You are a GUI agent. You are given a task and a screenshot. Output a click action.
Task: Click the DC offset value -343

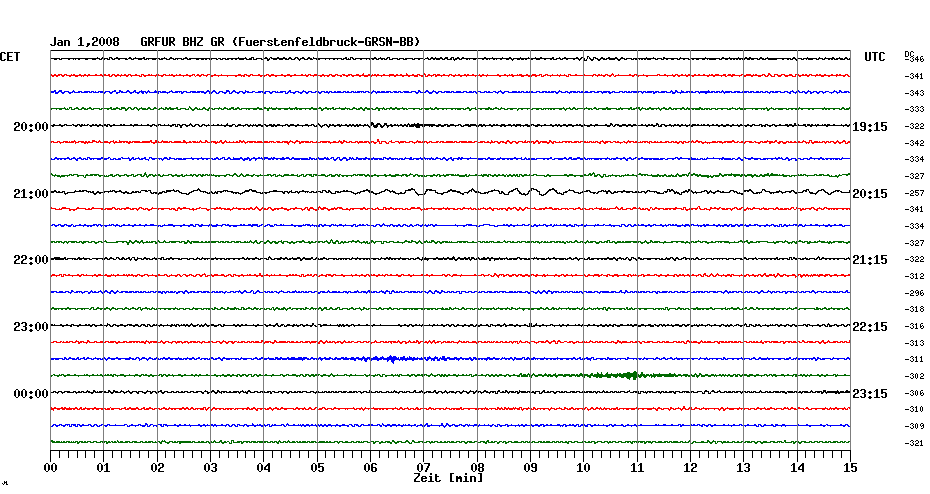(x=915, y=93)
